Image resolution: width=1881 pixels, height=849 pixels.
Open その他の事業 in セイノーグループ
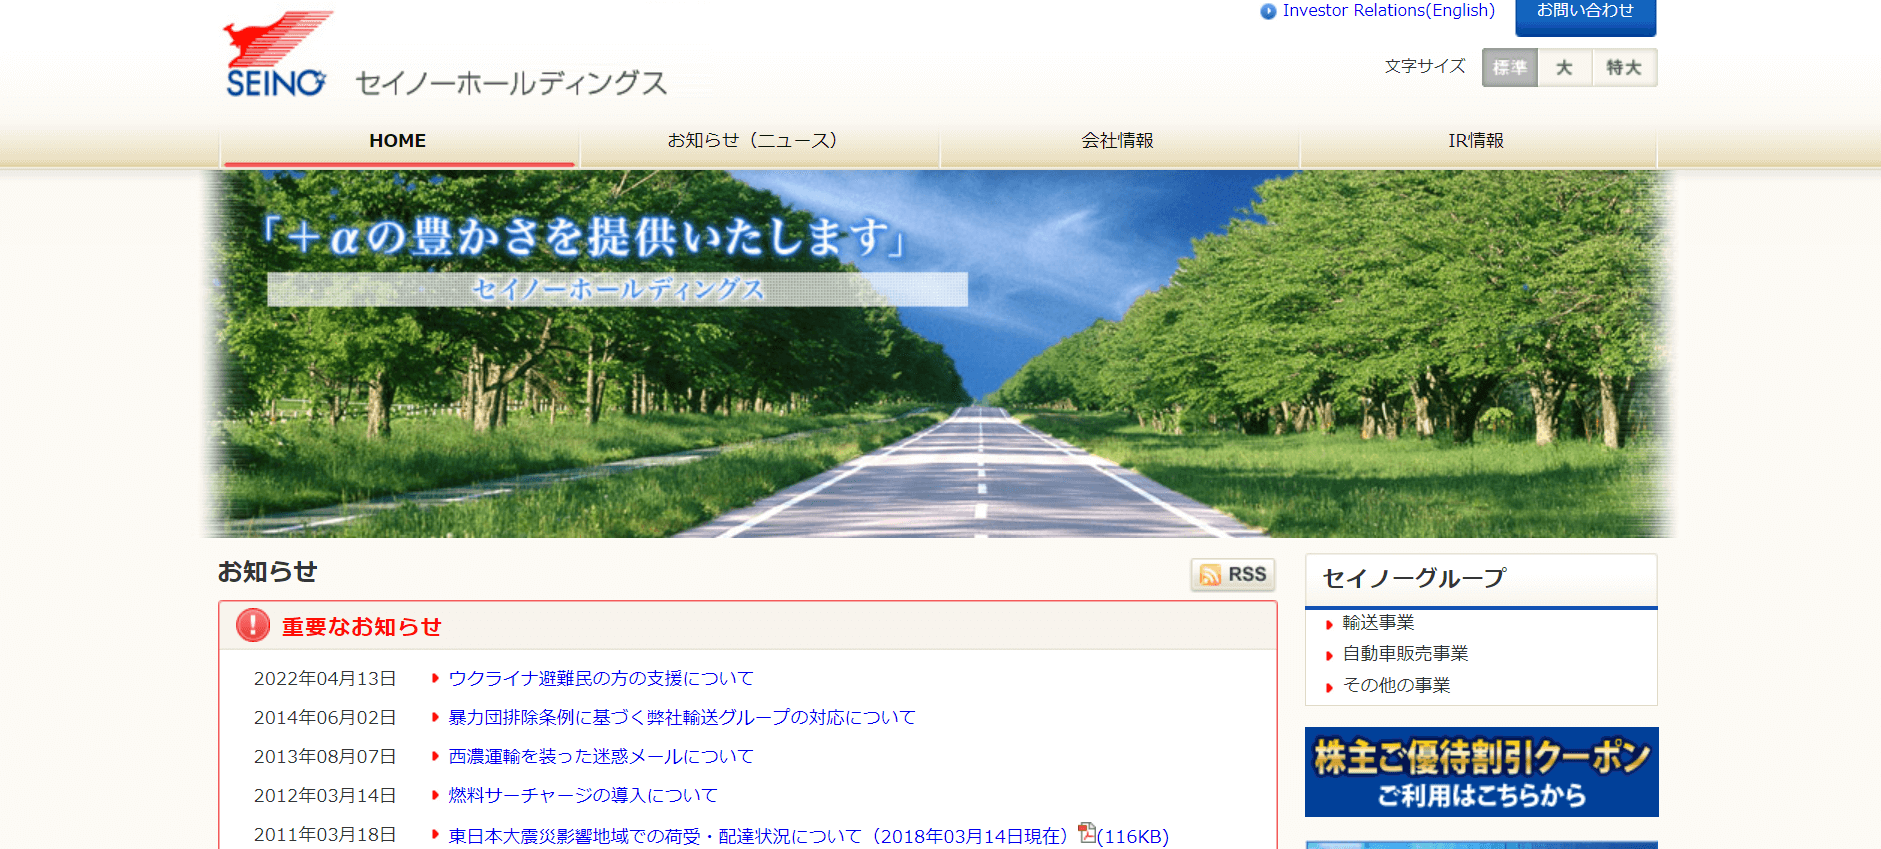[x=1396, y=685]
